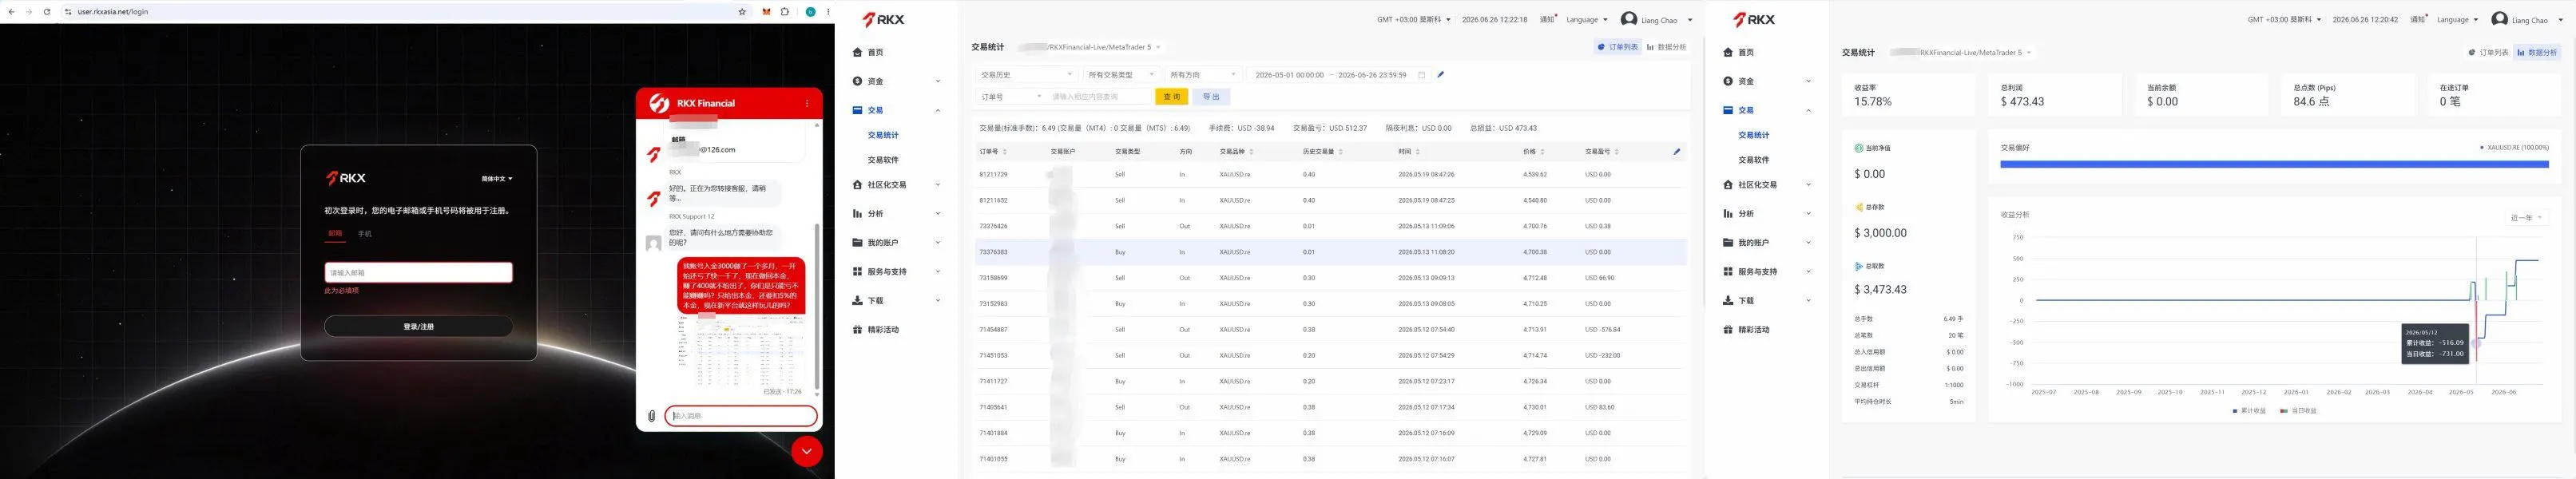Open the 通知 notifications in the order list panel header
2576x479 pixels.
click(x=1547, y=20)
